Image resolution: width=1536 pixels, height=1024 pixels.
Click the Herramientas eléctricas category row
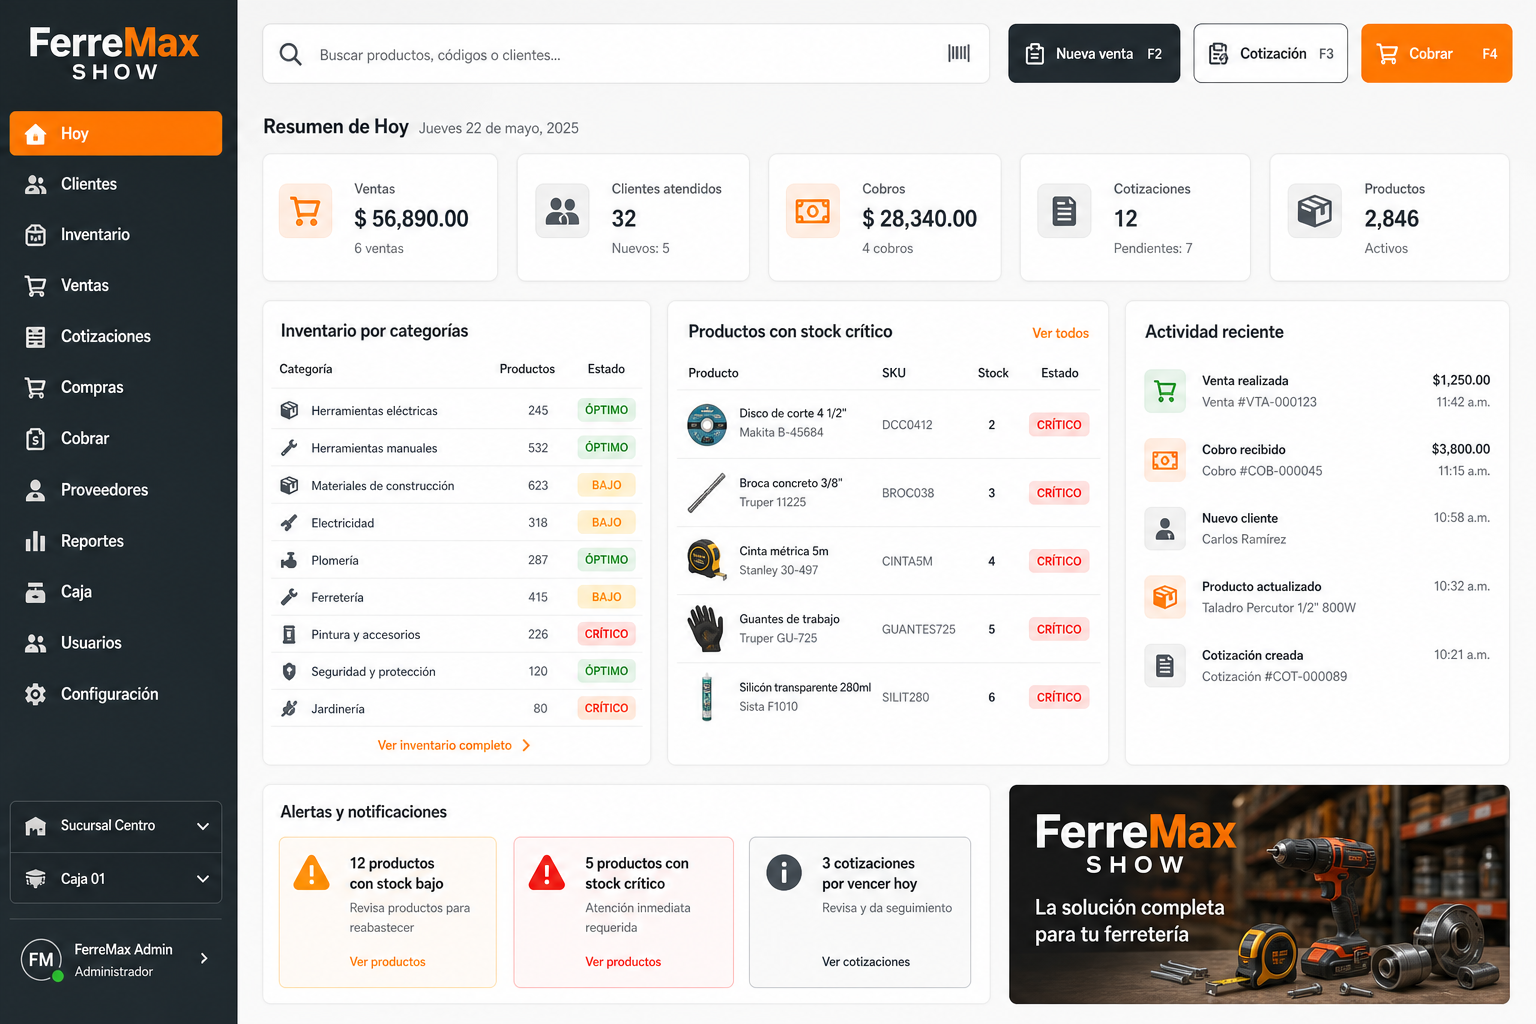pyautogui.click(x=457, y=410)
